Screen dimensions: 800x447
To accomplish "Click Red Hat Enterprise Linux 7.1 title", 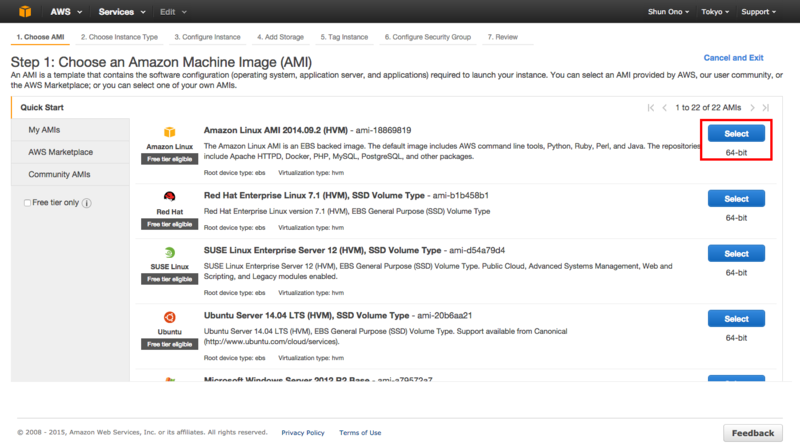I will (314, 195).
